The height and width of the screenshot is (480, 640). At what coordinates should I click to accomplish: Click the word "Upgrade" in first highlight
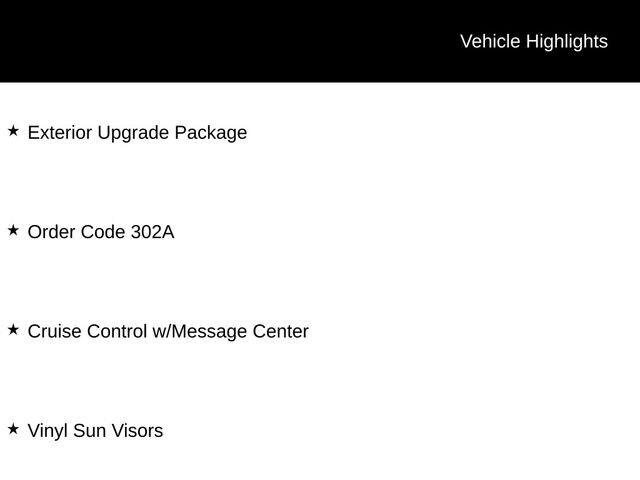(x=133, y=132)
